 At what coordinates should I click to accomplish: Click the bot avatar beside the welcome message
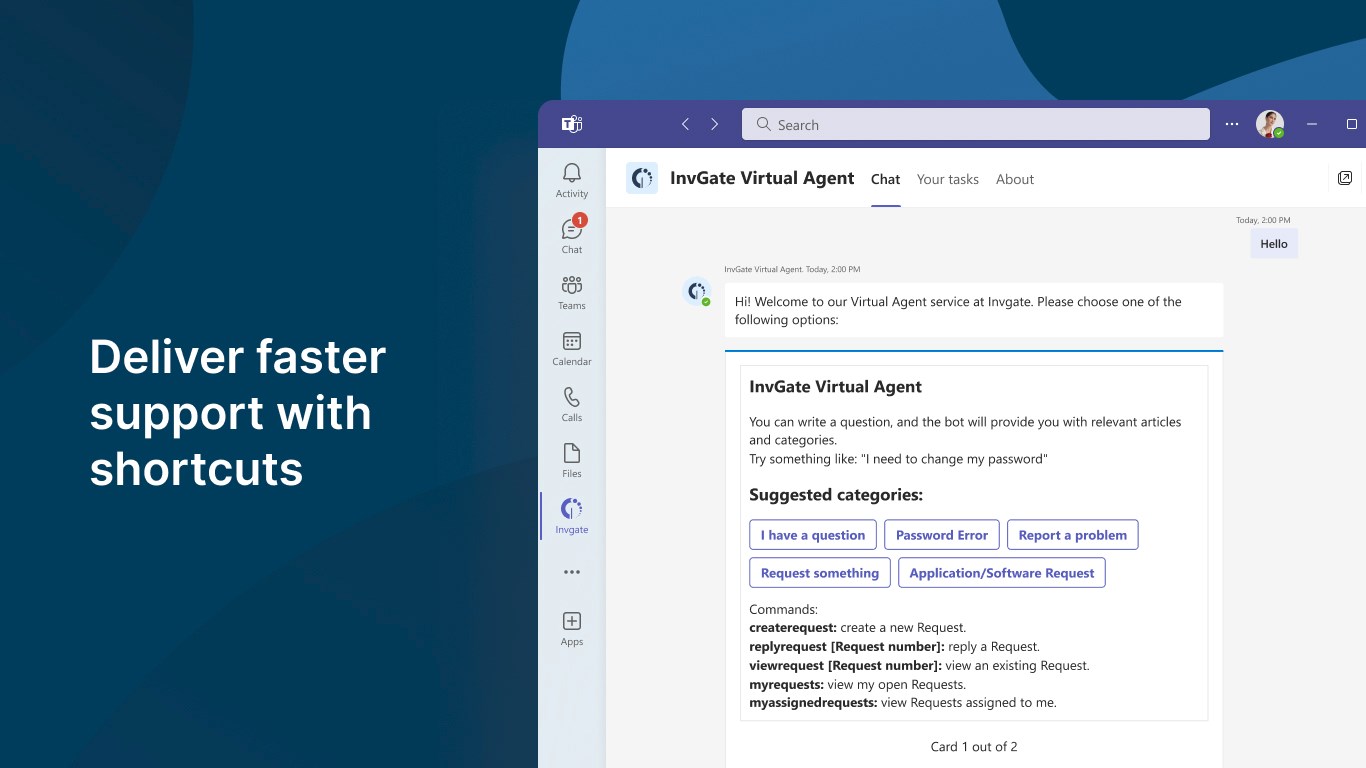(x=697, y=292)
